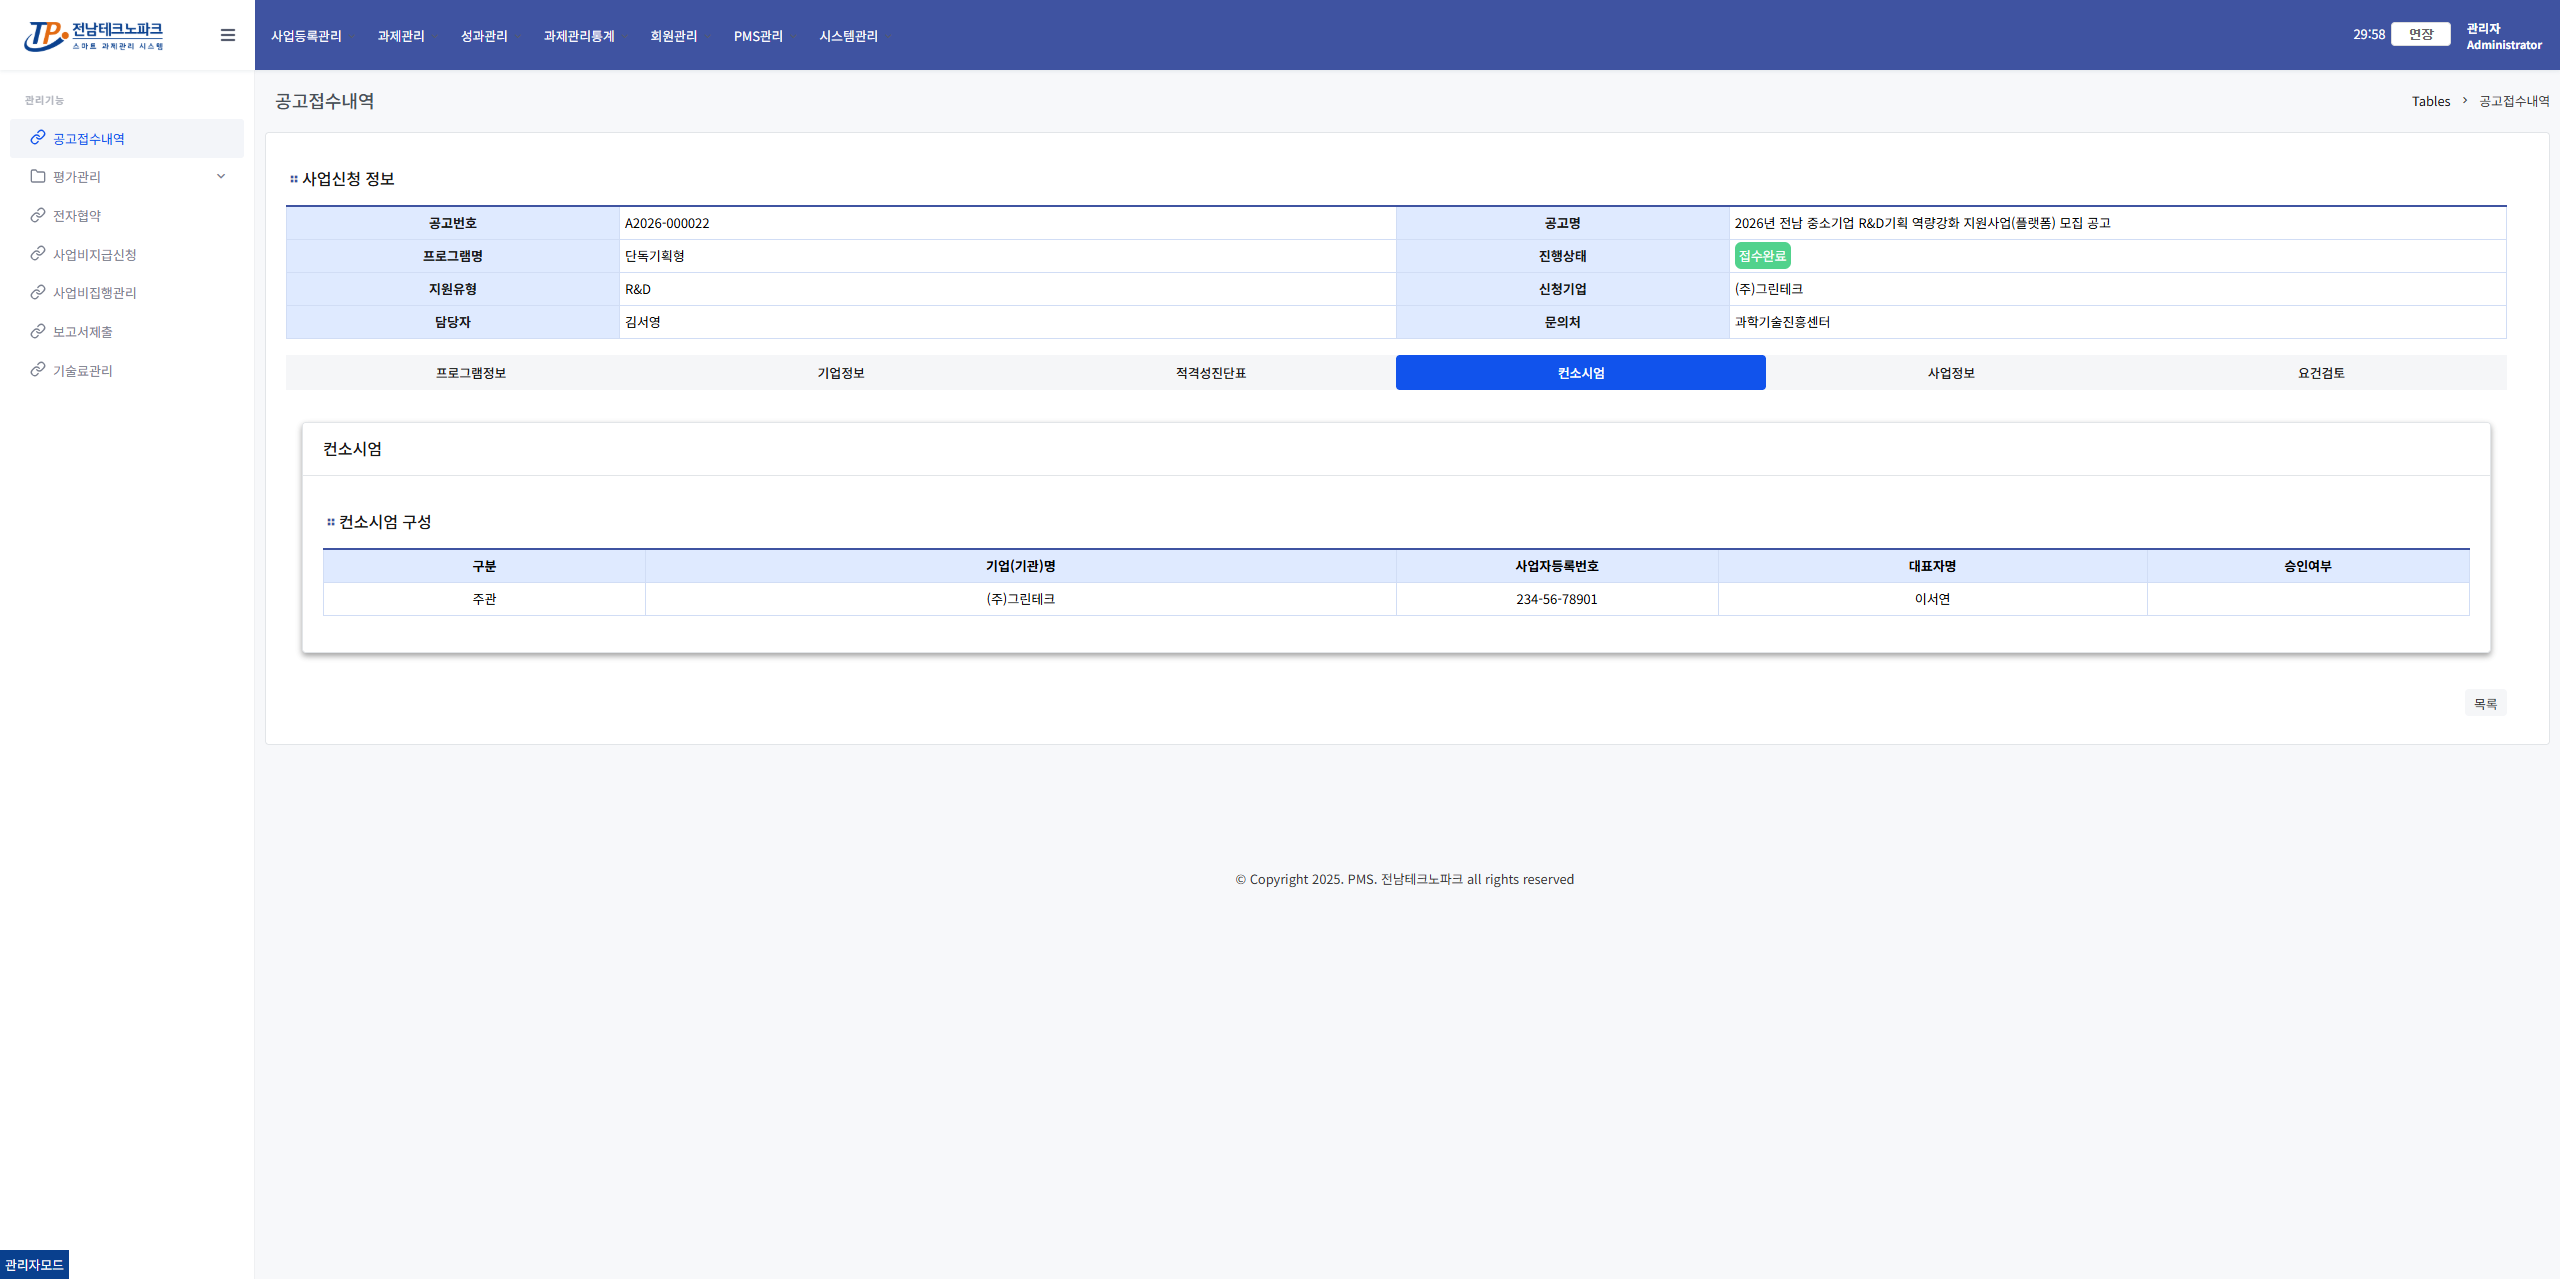The height and width of the screenshot is (1279, 2560).
Task: Click the 연장 session extend button
Action: click(x=2420, y=34)
